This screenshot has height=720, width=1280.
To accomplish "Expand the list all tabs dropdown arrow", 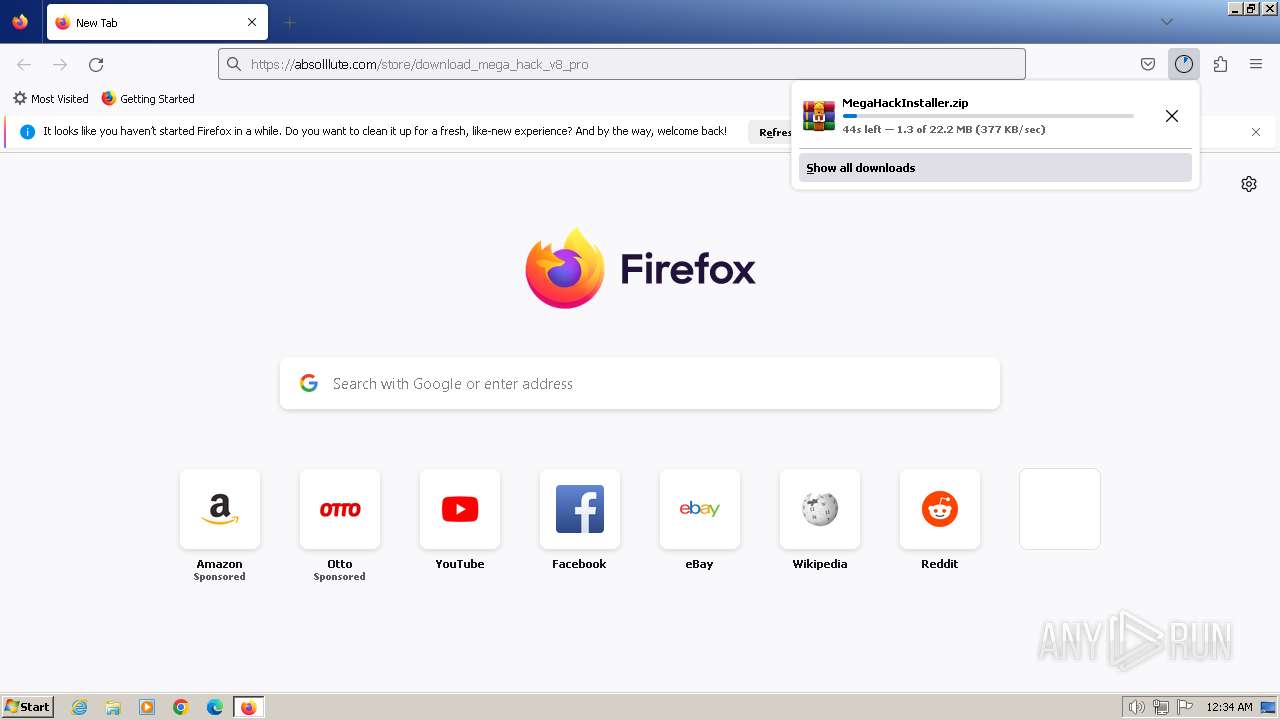I will [1166, 22].
